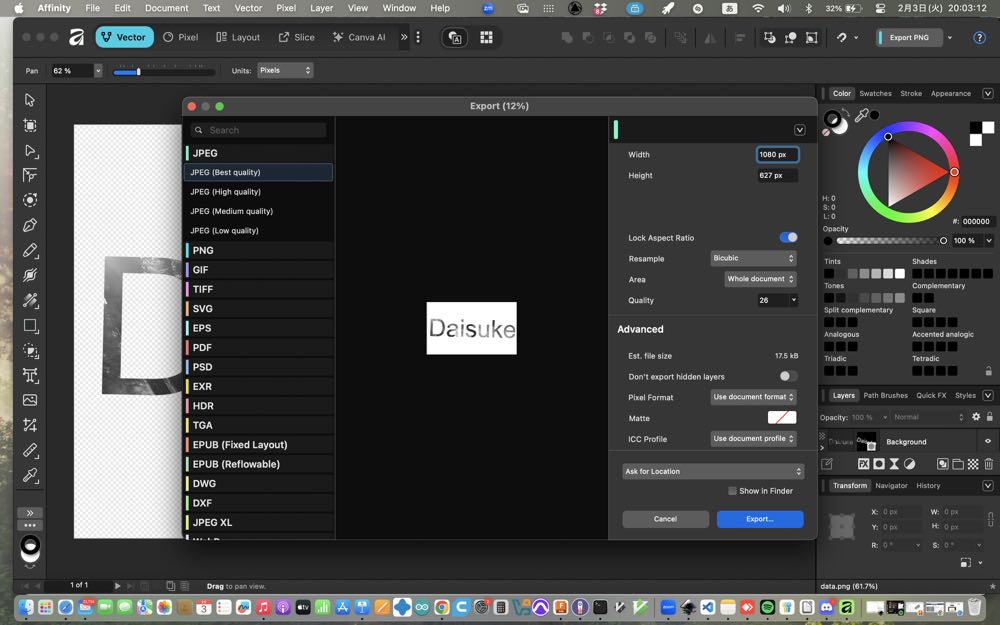Select the Move tool arrow
Screen dimensions: 1000x625
[30, 100]
